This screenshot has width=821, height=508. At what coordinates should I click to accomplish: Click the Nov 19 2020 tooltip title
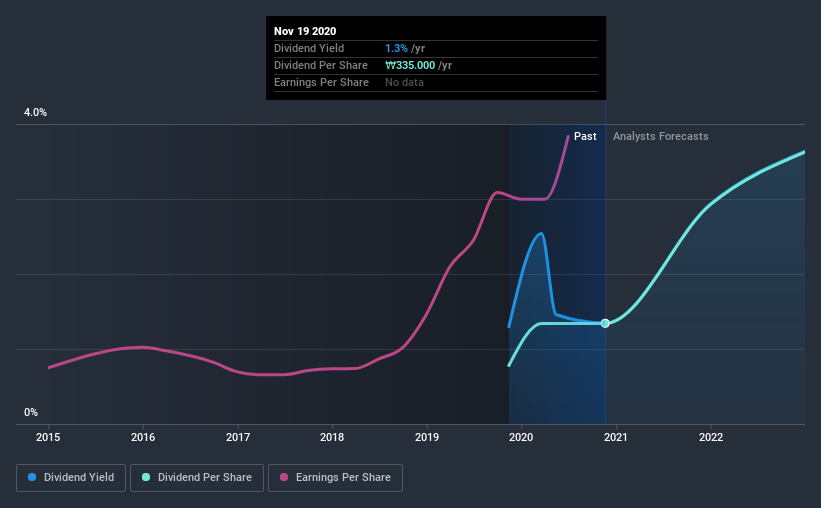point(305,31)
